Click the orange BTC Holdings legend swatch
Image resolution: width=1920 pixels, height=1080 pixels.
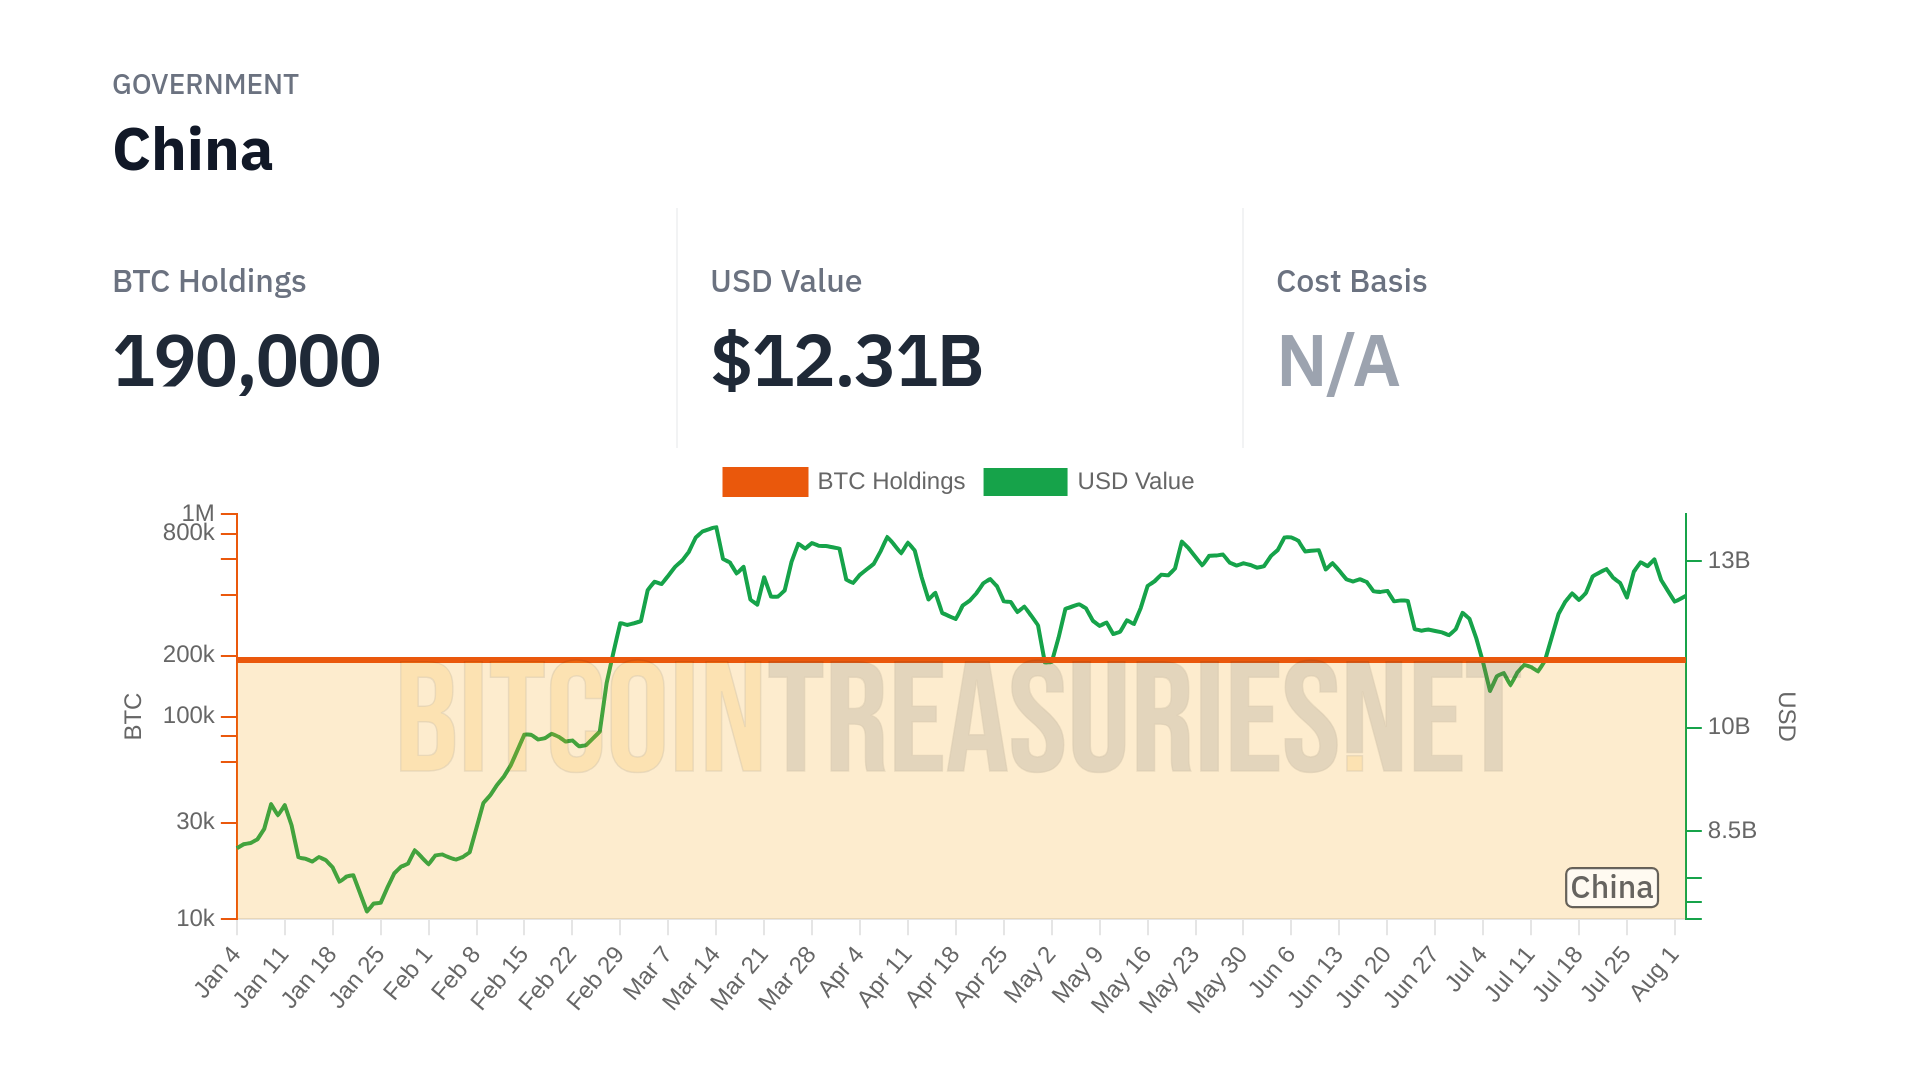[x=765, y=482]
